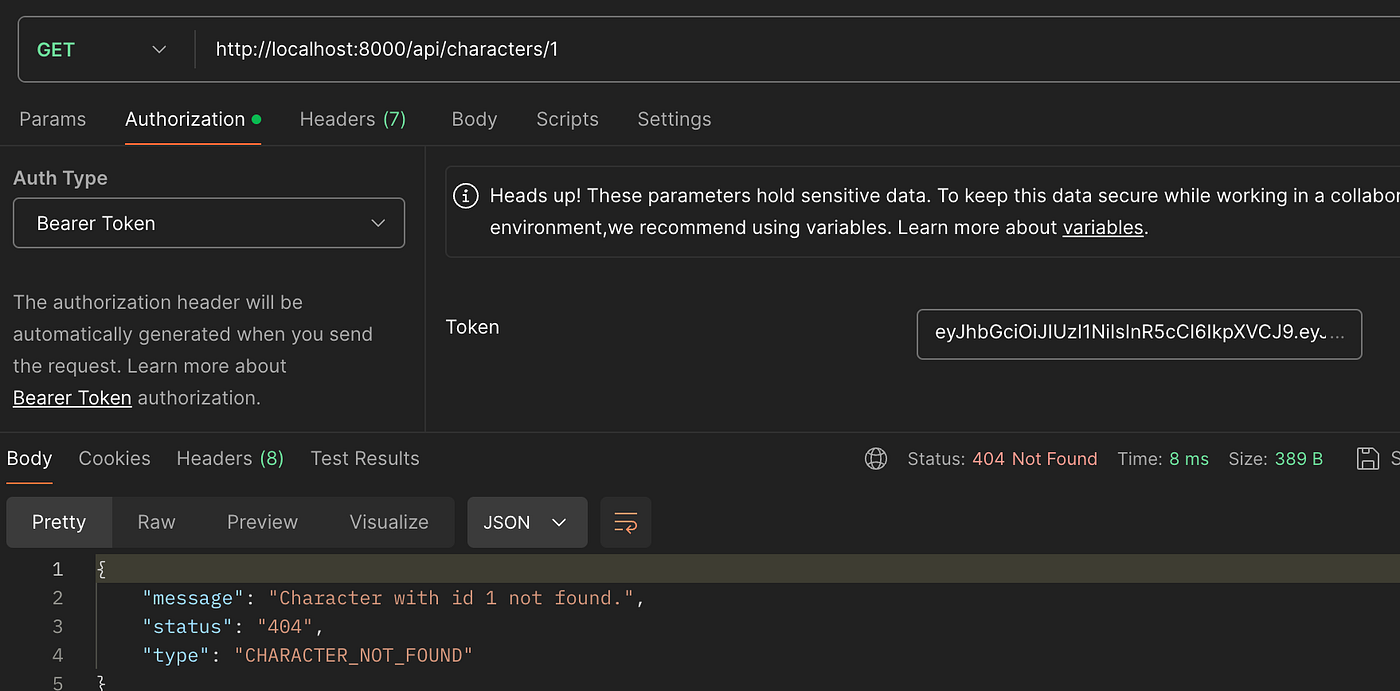Viewport: 1400px width, 691px height.
Task: Open the JSON format dropdown
Action: click(526, 522)
